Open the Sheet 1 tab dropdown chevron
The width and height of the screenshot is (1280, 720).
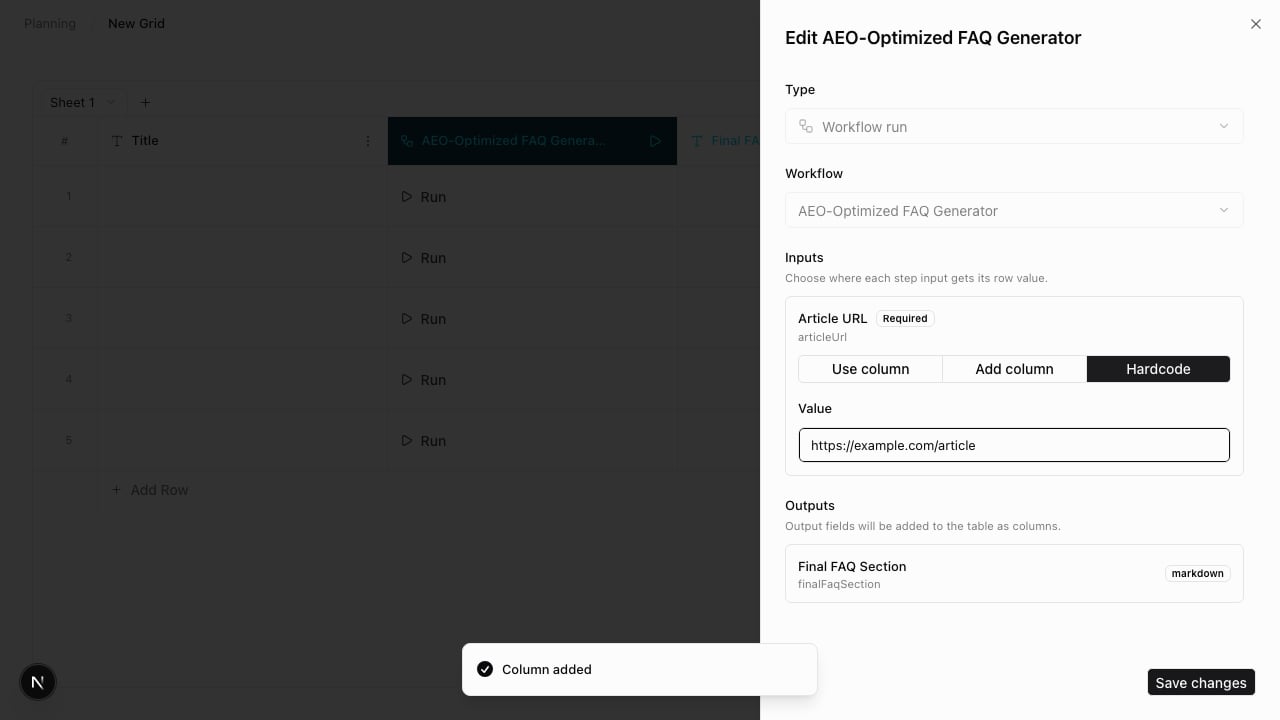(x=111, y=102)
